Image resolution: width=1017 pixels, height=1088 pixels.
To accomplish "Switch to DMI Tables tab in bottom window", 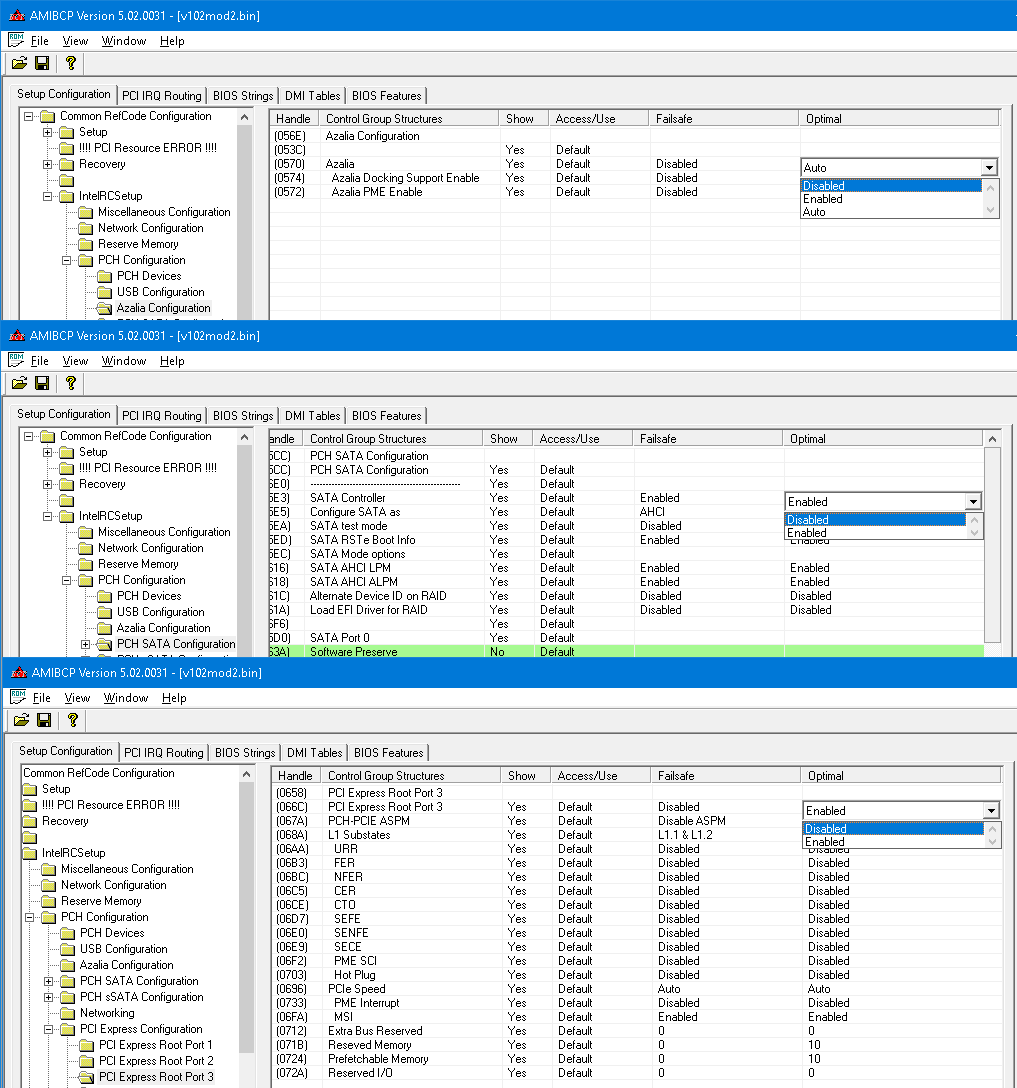I will [314, 753].
